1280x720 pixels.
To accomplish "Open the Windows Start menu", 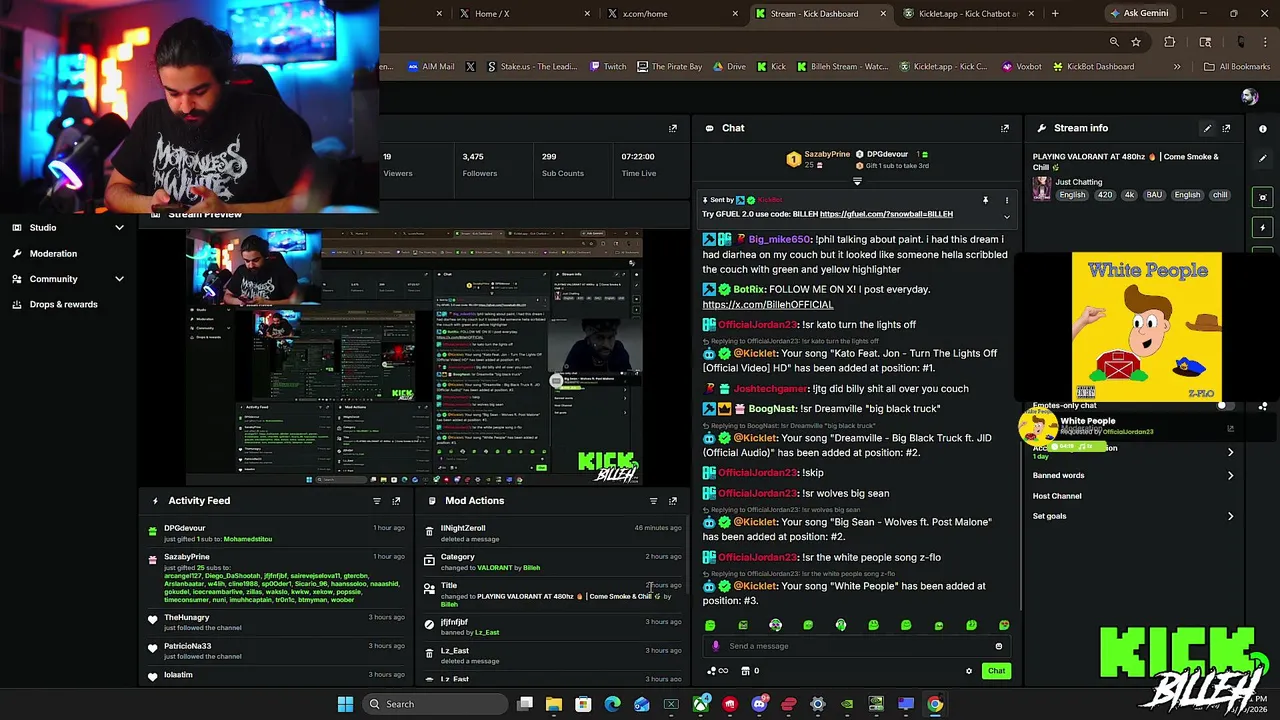I will point(345,704).
